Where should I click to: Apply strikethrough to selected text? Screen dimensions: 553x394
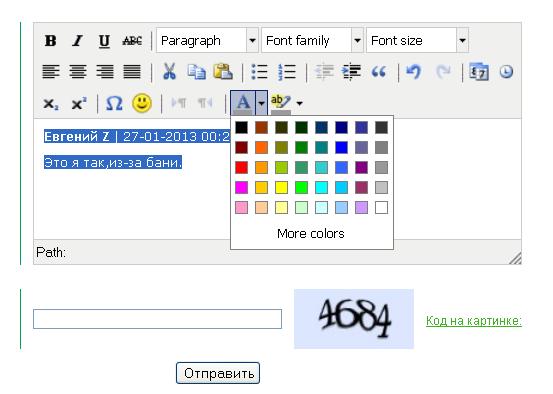coord(132,41)
